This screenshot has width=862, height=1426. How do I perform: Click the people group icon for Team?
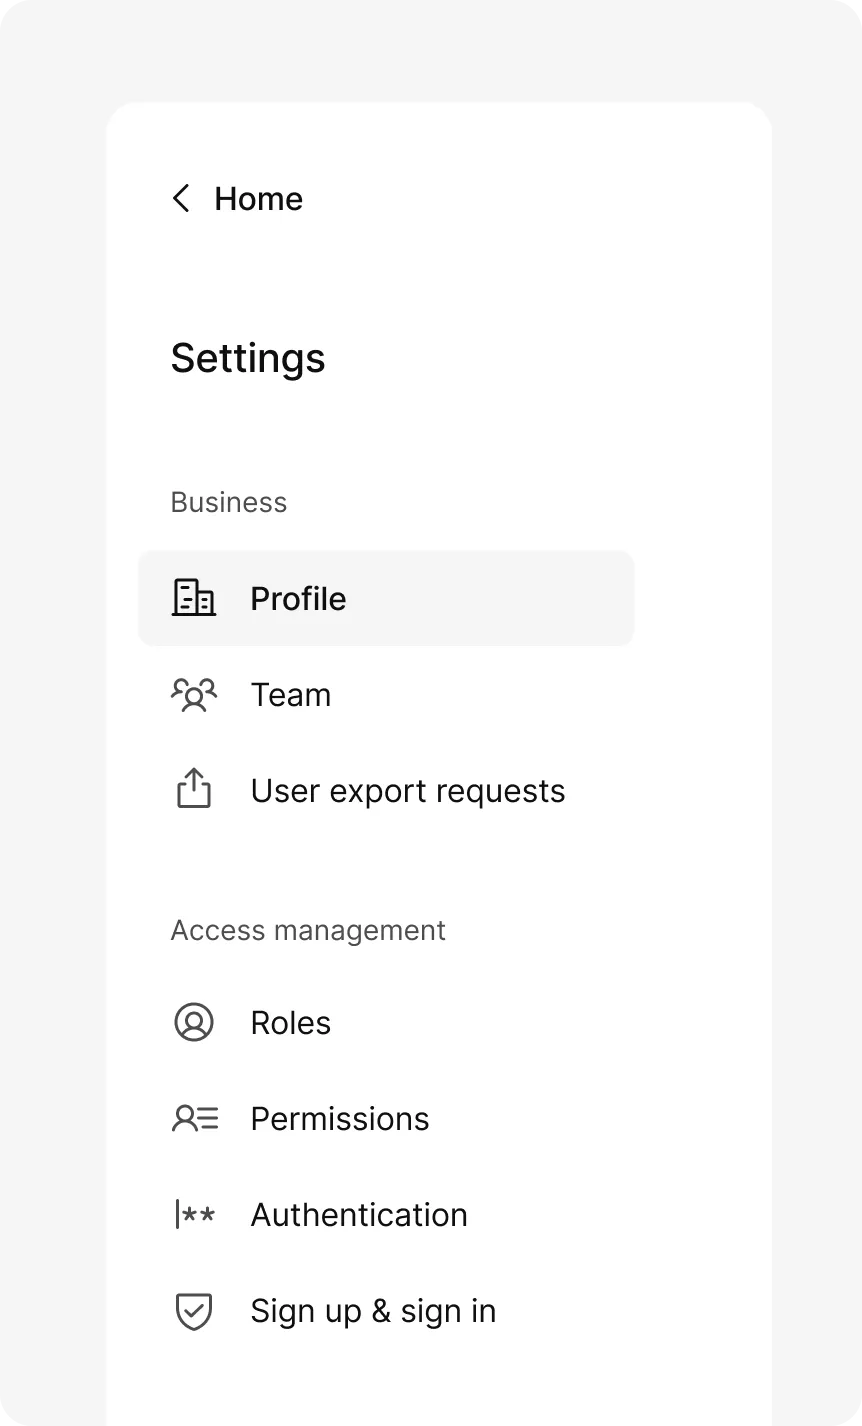pyautogui.click(x=193, y=695)
